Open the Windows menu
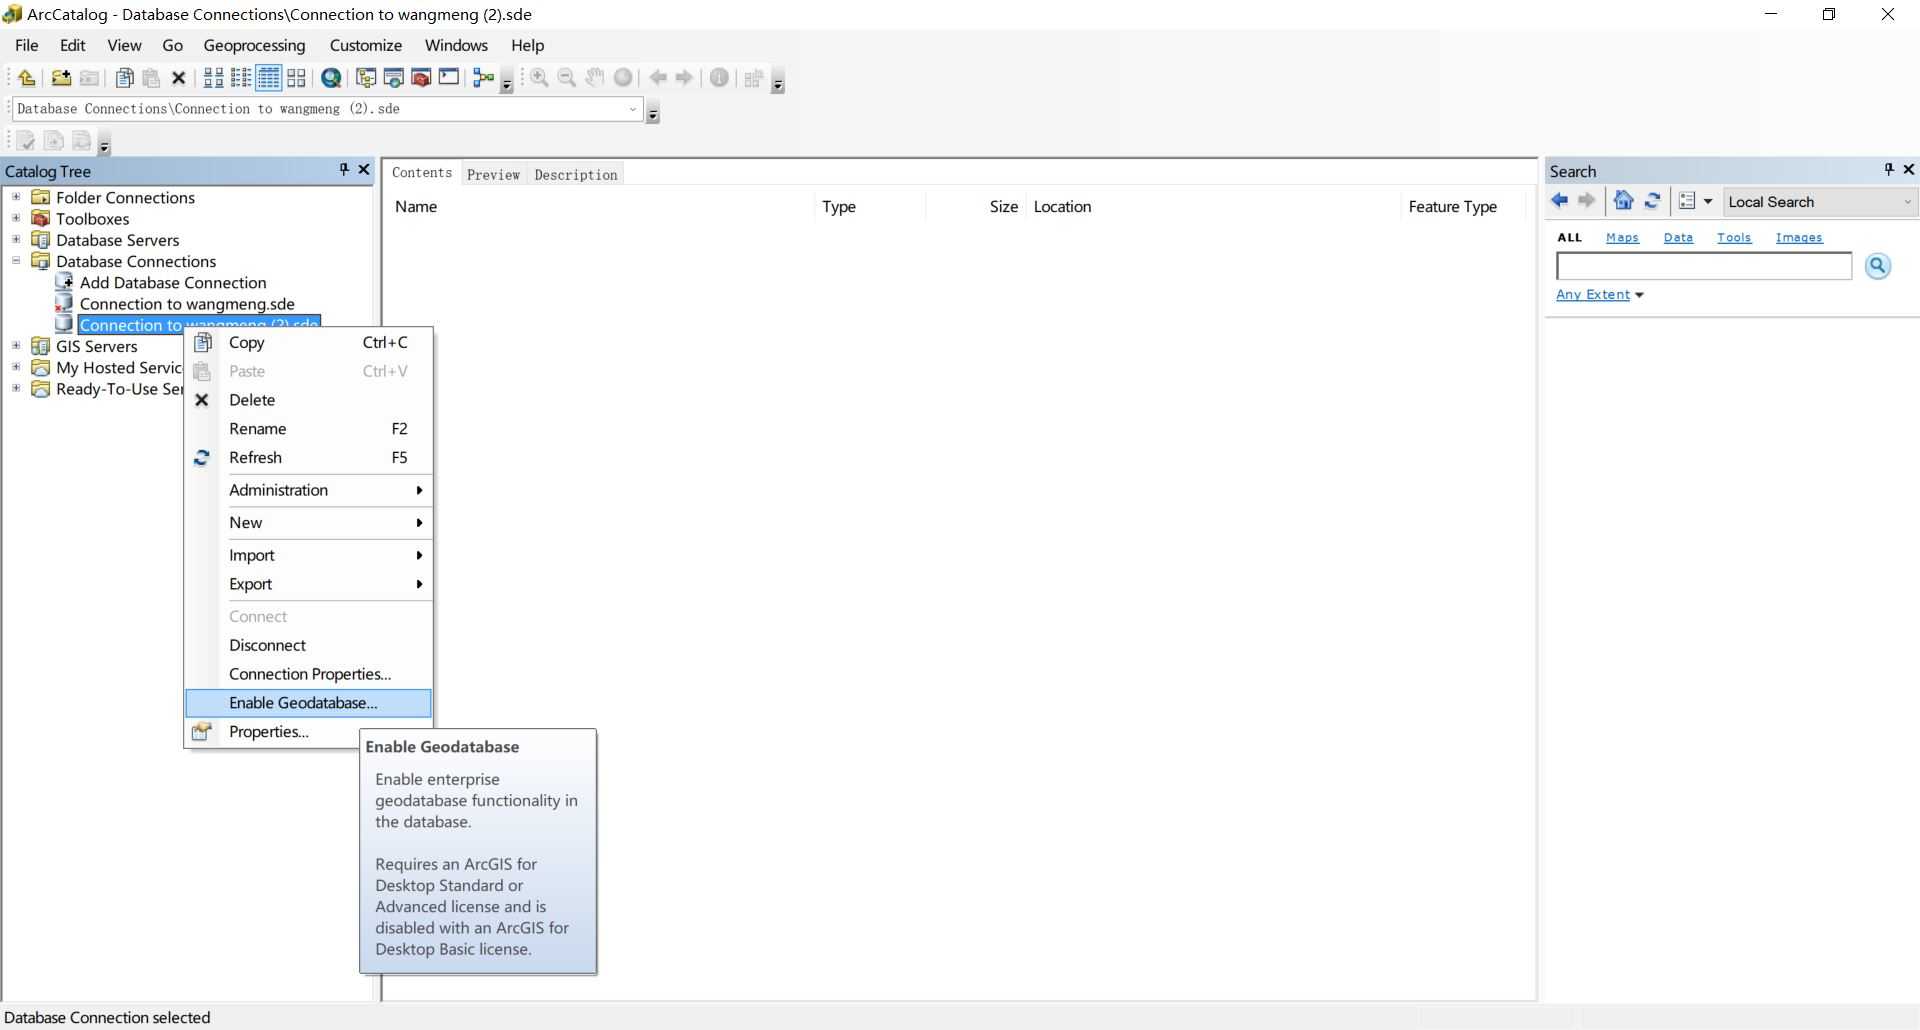 [456, 45]
